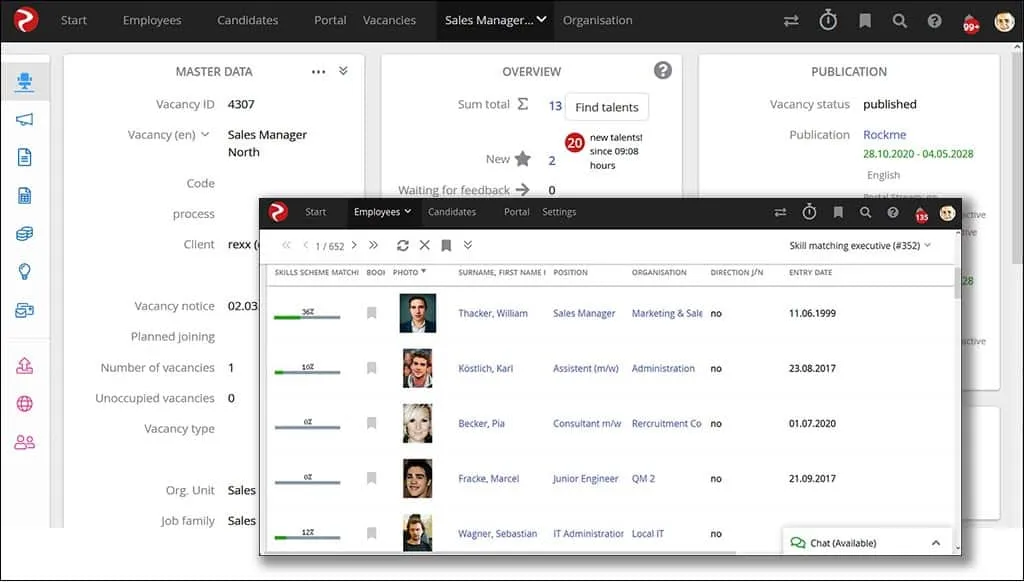The image size is (1024, 582).
Task: Click the coins stack icon in left sidebar
Action: pyautogui.click(x=24, y=233)
